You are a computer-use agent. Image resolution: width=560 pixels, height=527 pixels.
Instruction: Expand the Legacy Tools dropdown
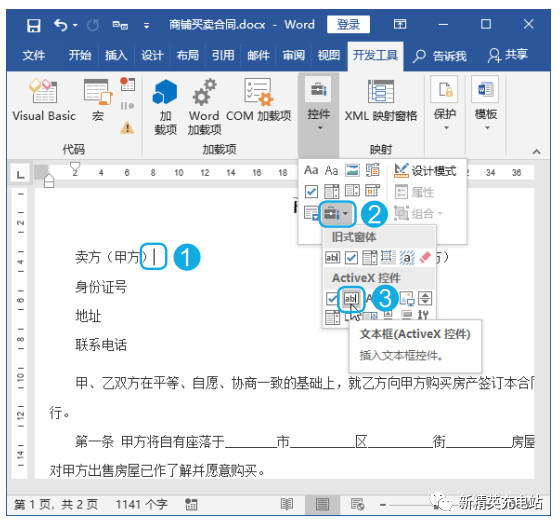coord(336,214)
